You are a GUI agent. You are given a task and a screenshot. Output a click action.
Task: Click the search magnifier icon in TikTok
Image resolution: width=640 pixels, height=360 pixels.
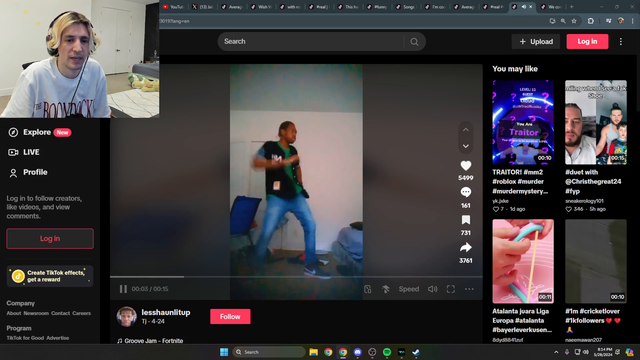[414, 42]
